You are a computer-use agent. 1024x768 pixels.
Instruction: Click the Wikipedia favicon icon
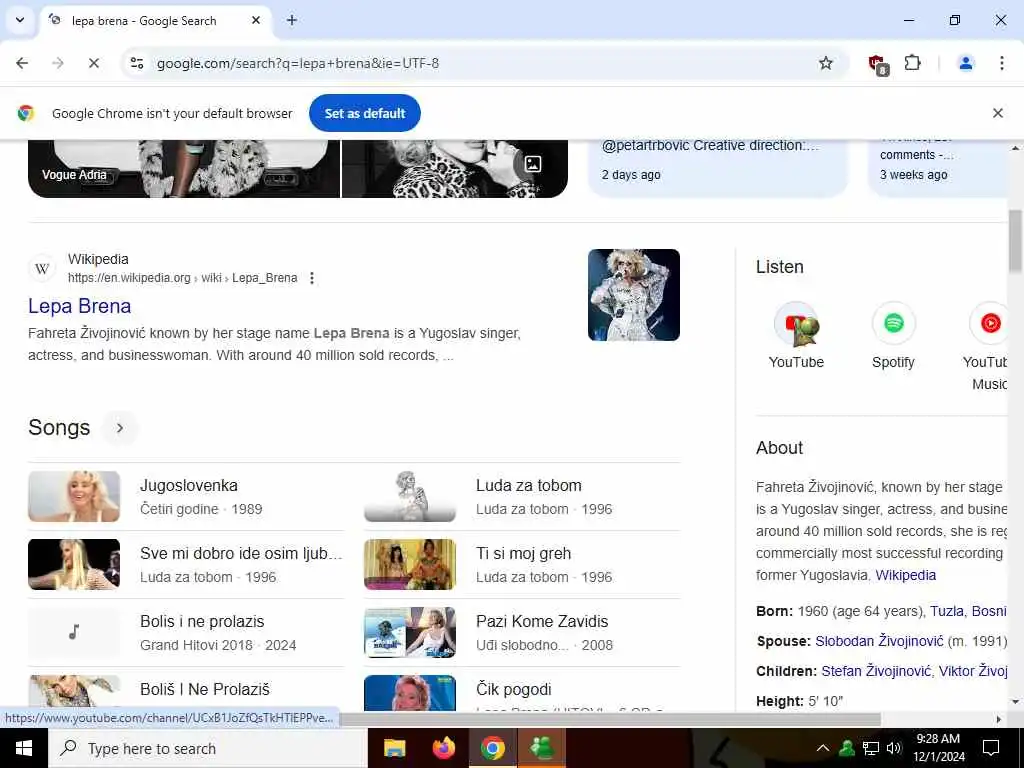coord(42,268)
